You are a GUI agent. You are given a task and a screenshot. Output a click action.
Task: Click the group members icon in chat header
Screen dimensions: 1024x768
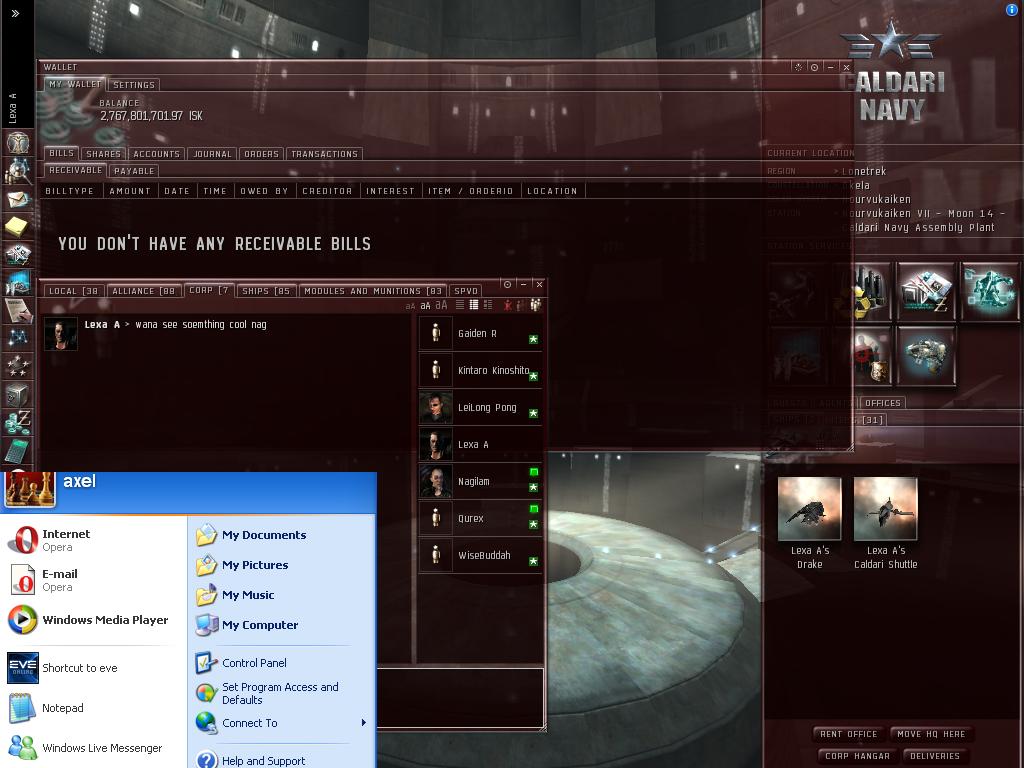coord(536,305)
